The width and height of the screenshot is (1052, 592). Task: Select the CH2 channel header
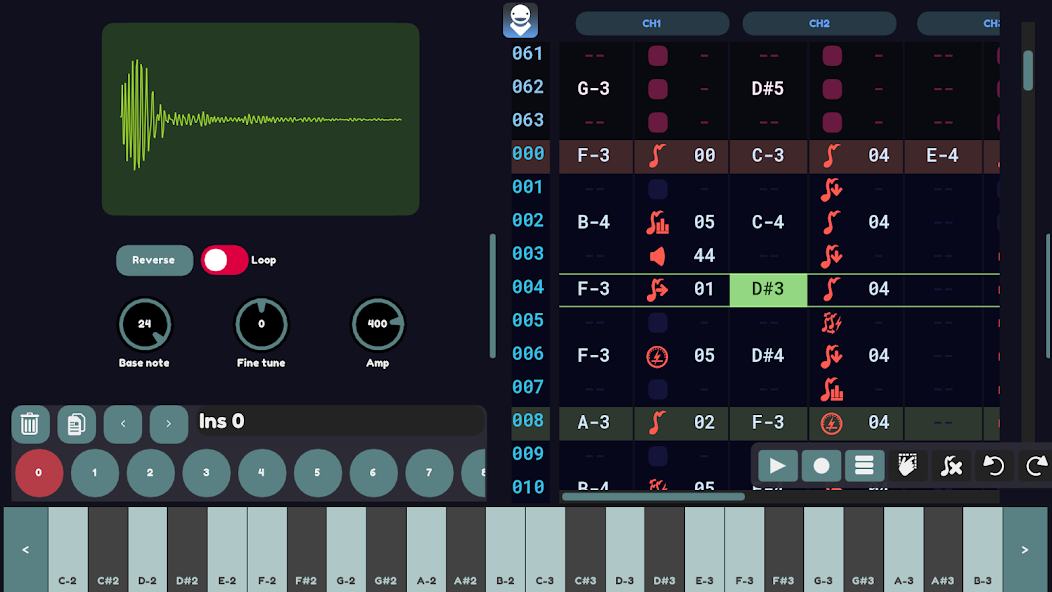coord(819,23)
